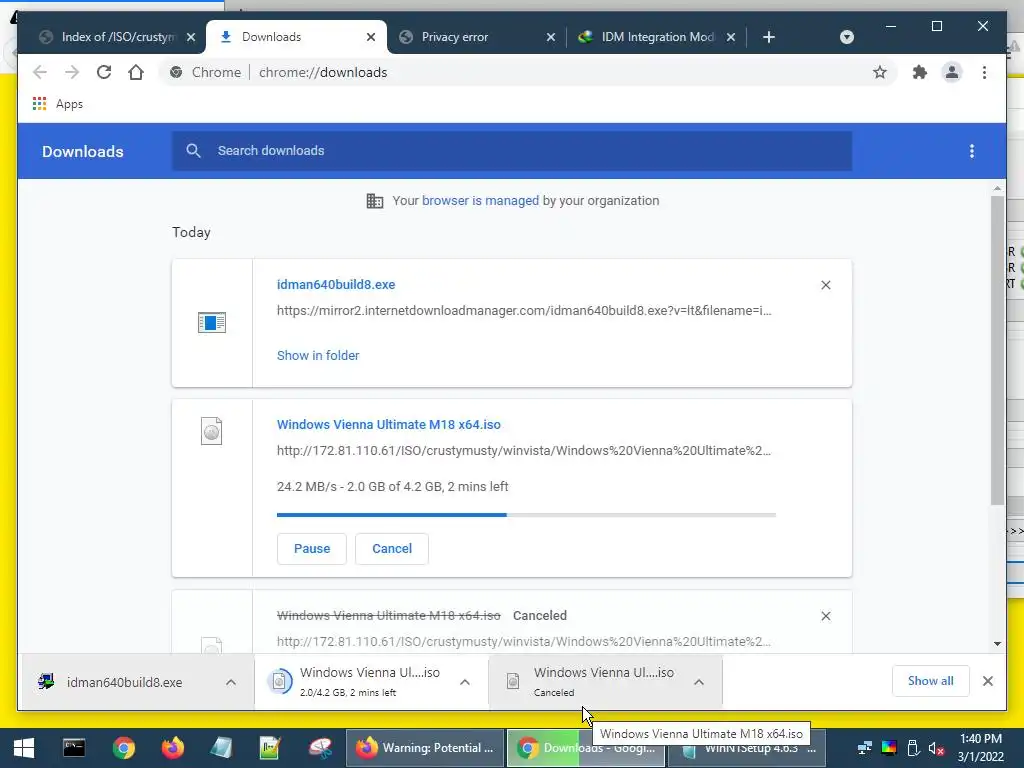
Task: Click the downloading Windows Vienna shelf item
Action: [x=358, y=682]
